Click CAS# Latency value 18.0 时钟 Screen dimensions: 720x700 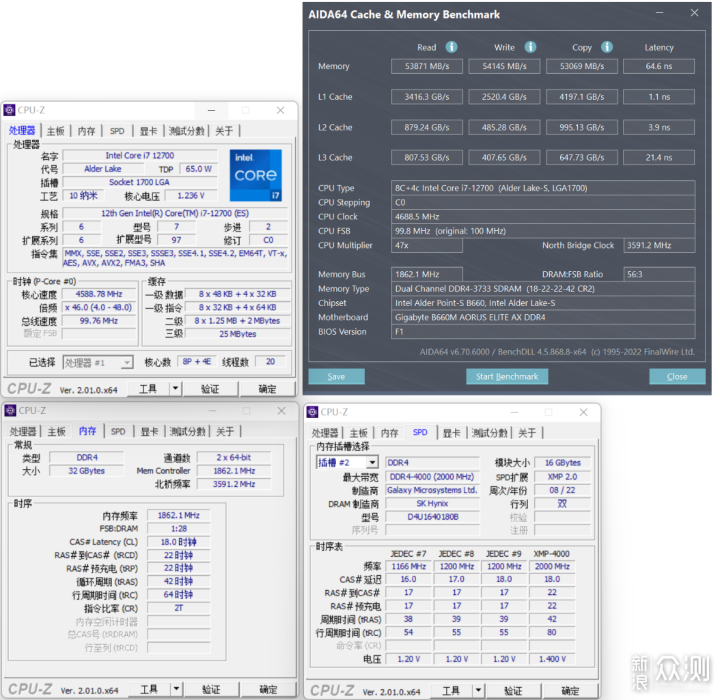click(178, 542)
